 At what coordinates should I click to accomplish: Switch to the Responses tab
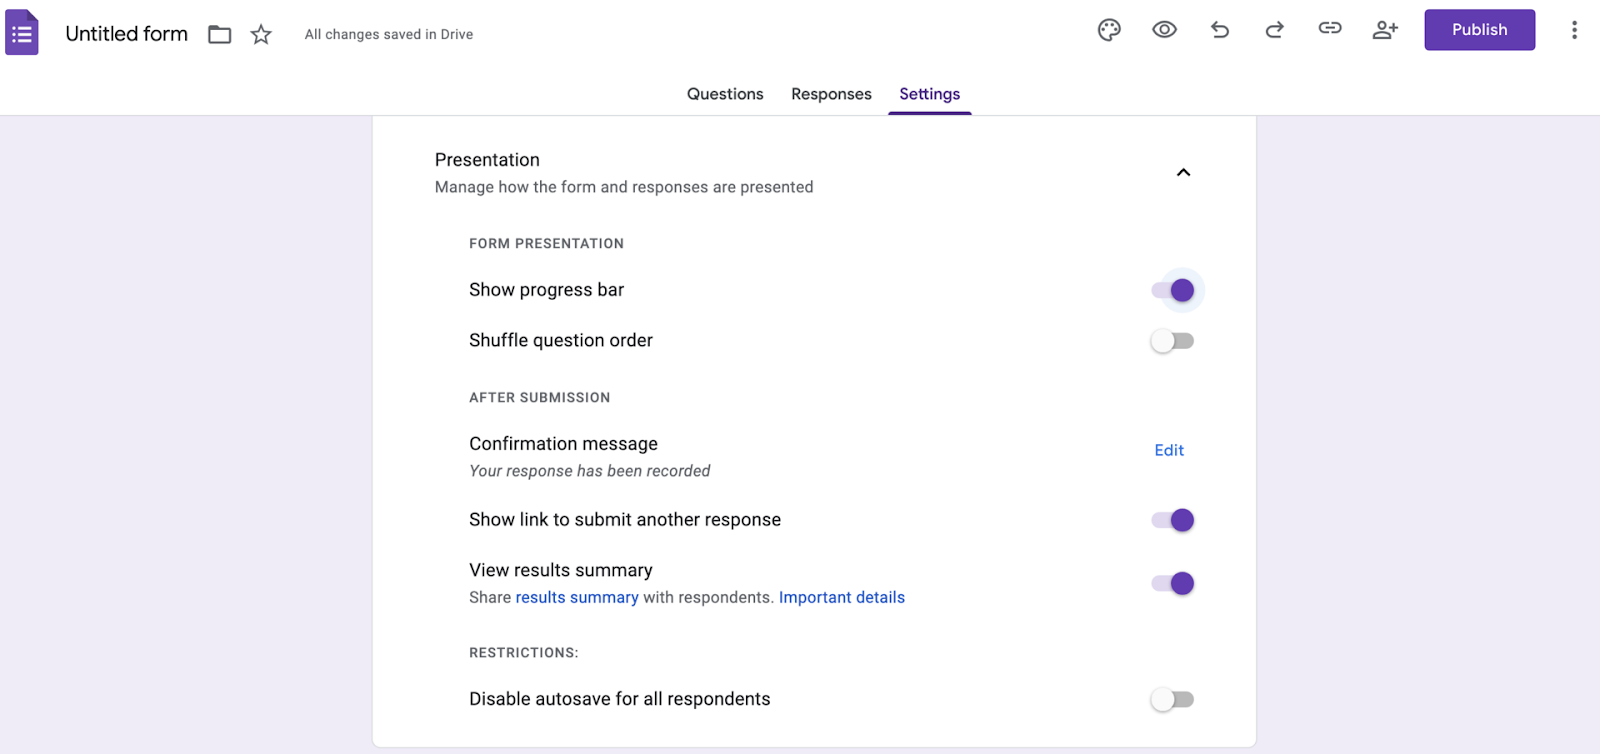tap(831, 94)
